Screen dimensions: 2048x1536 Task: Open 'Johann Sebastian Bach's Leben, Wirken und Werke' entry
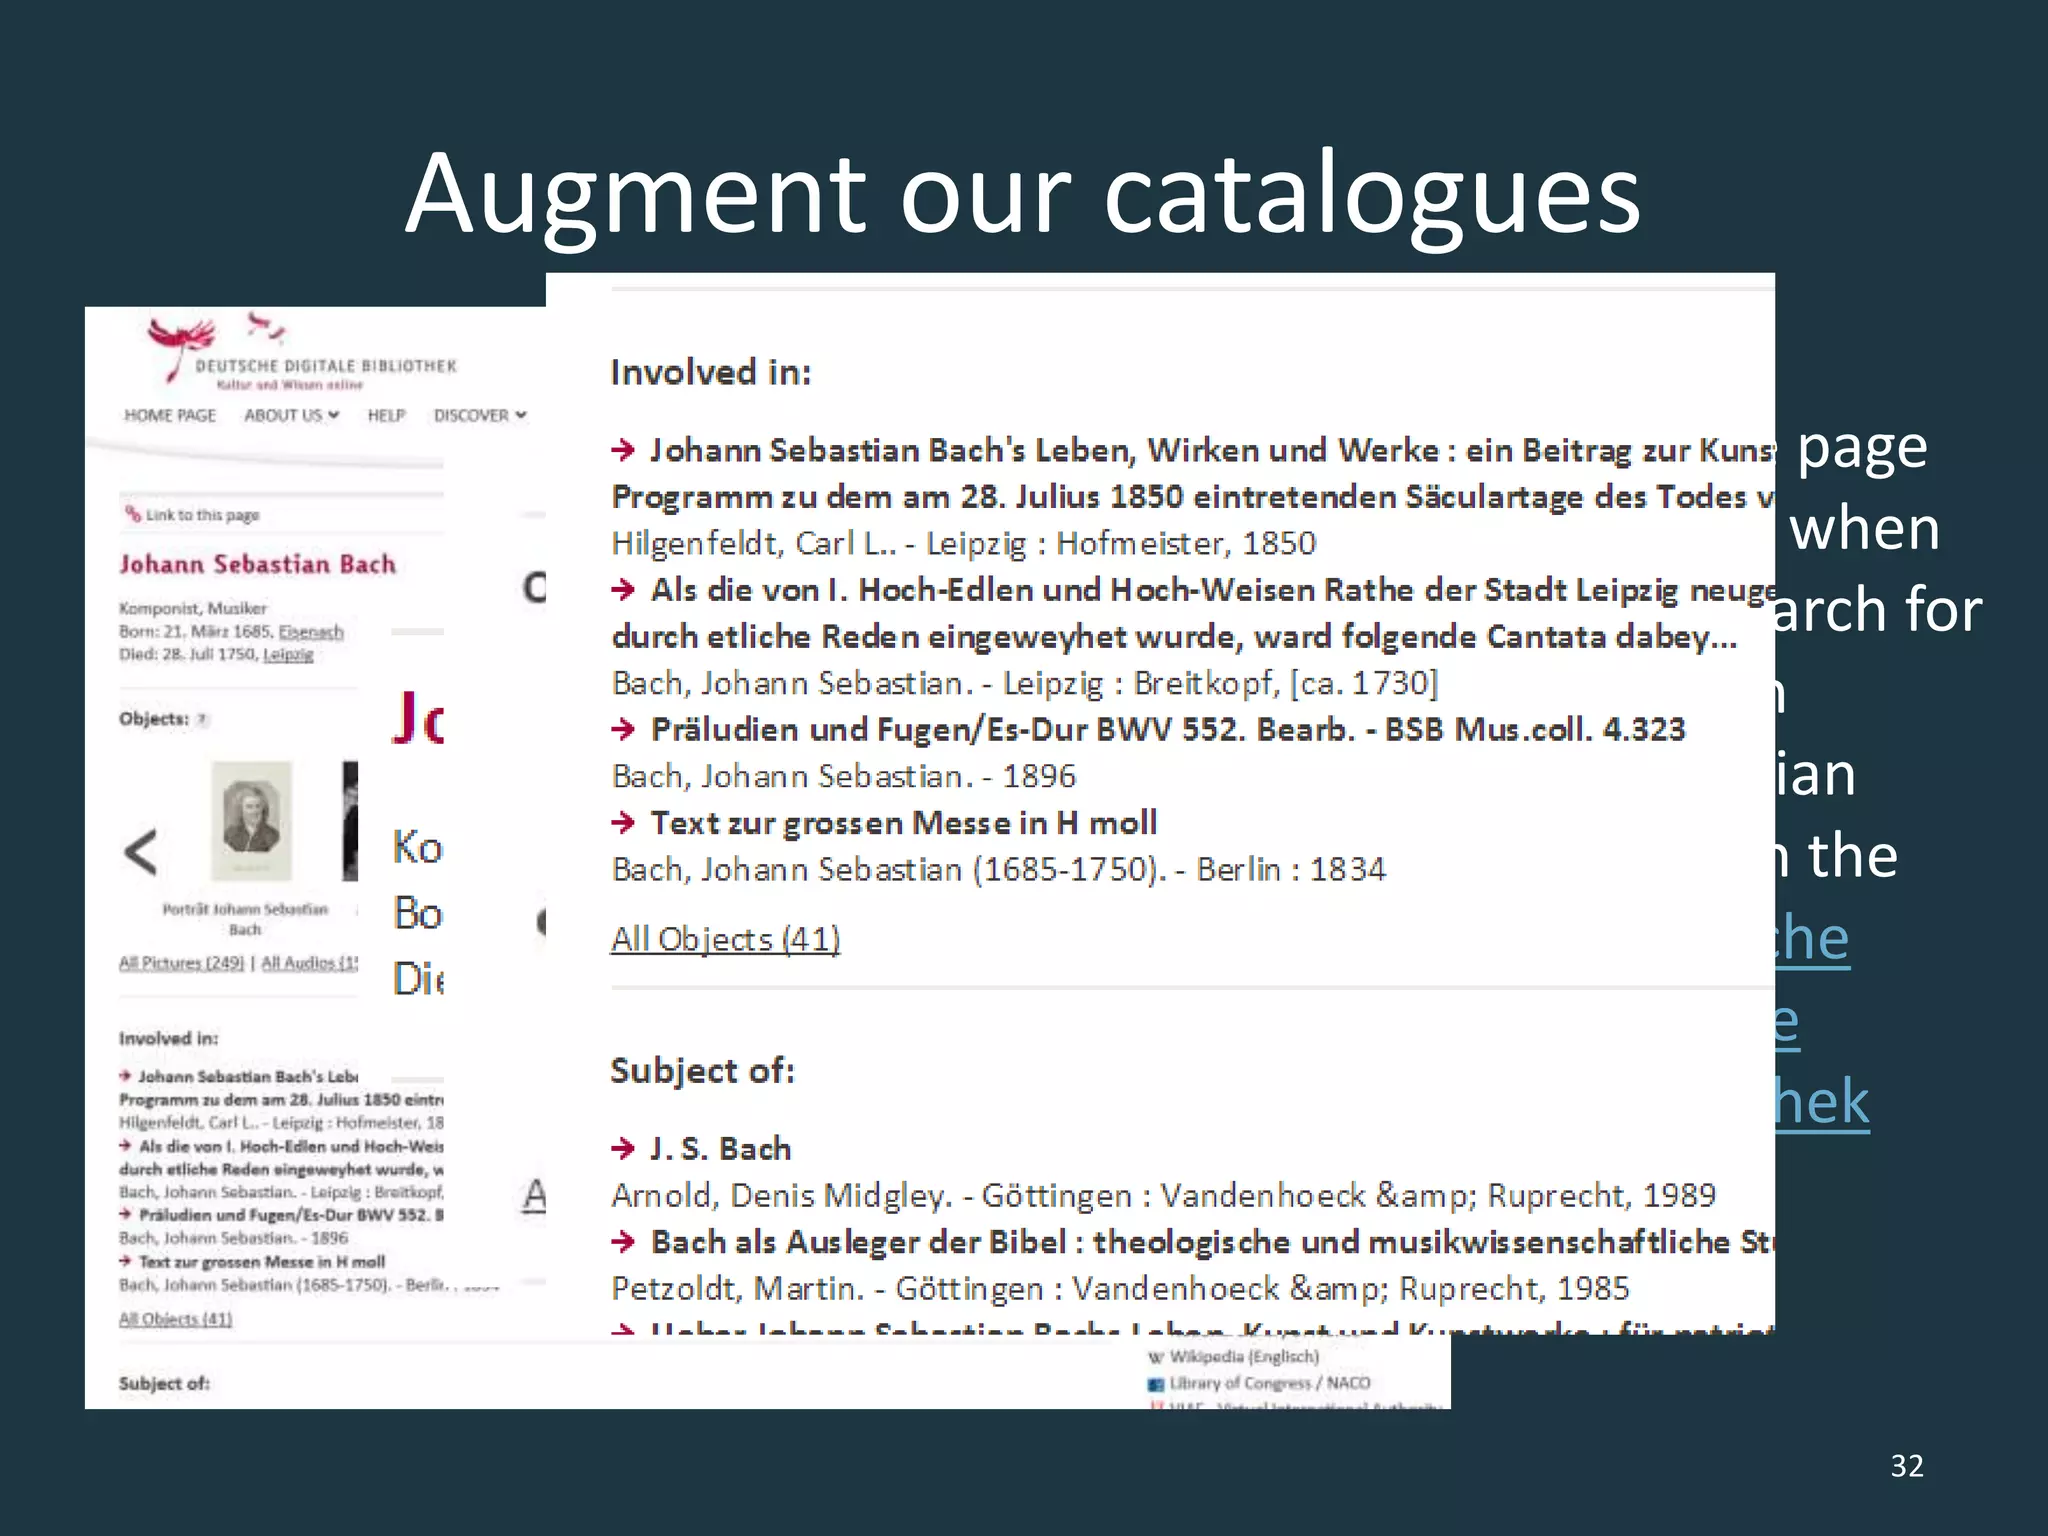pos(1193,473)
